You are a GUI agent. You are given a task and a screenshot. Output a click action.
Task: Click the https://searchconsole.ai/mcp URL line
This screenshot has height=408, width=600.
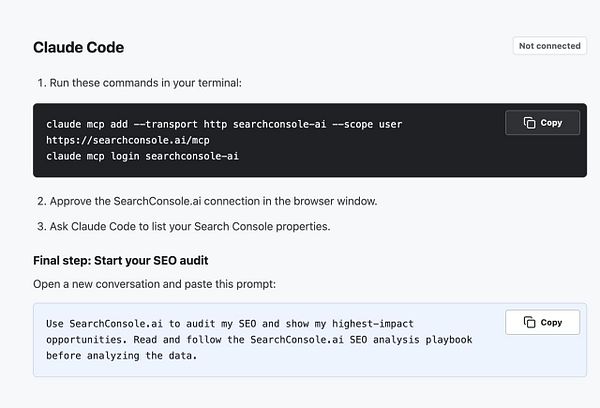click(x=128, y=140)
